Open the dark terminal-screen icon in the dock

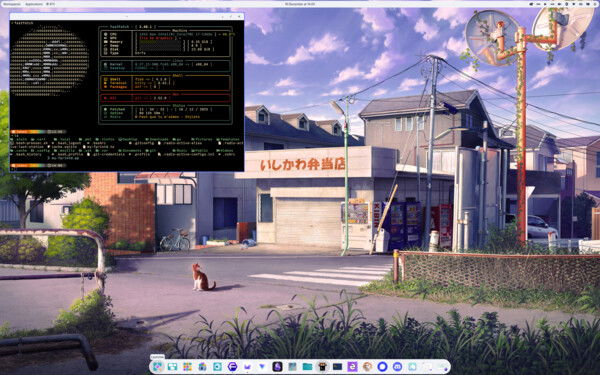pos(337,367)
